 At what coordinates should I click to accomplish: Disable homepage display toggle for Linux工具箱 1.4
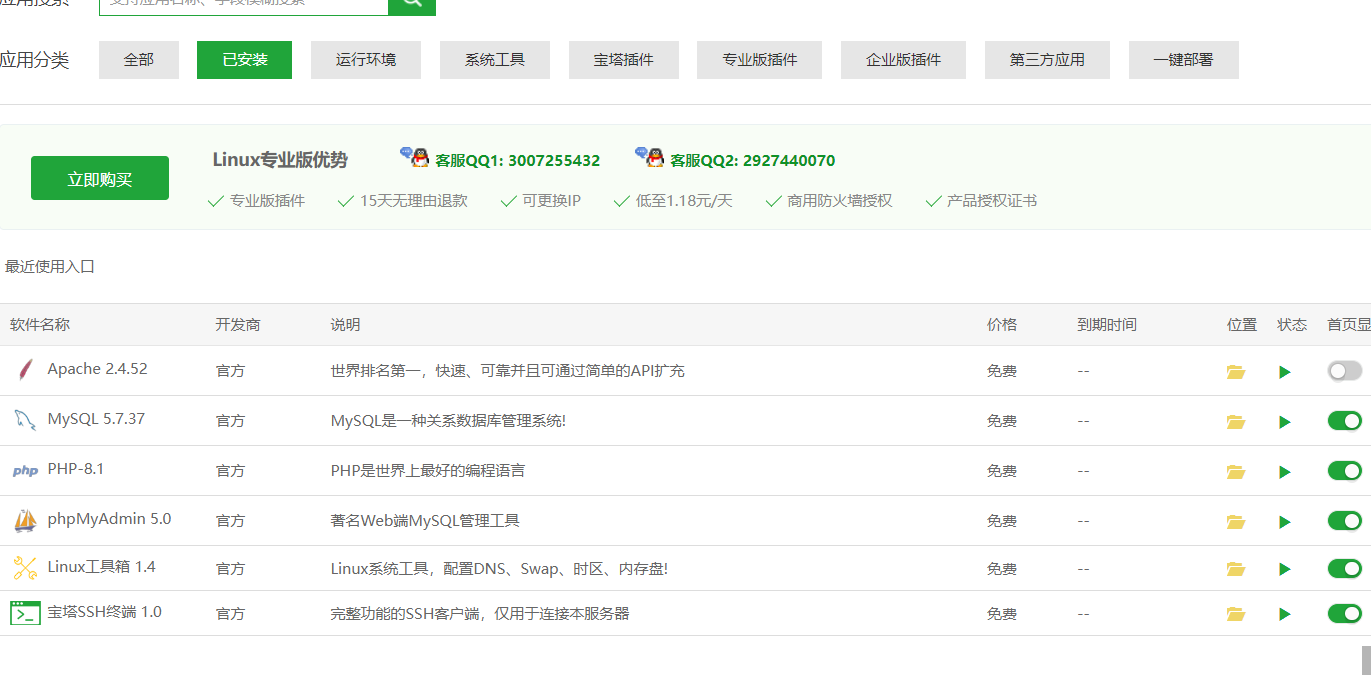(x=1344, y=568)
